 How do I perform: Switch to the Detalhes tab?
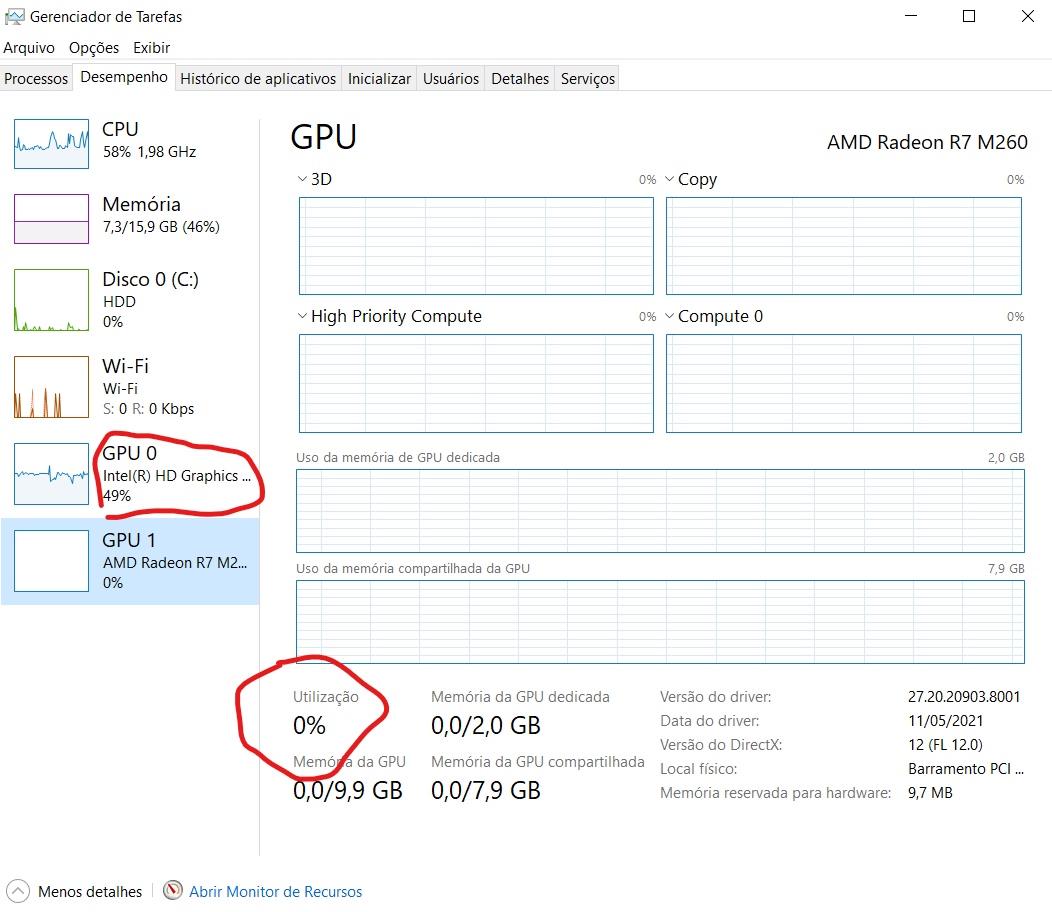coord(520,79)
